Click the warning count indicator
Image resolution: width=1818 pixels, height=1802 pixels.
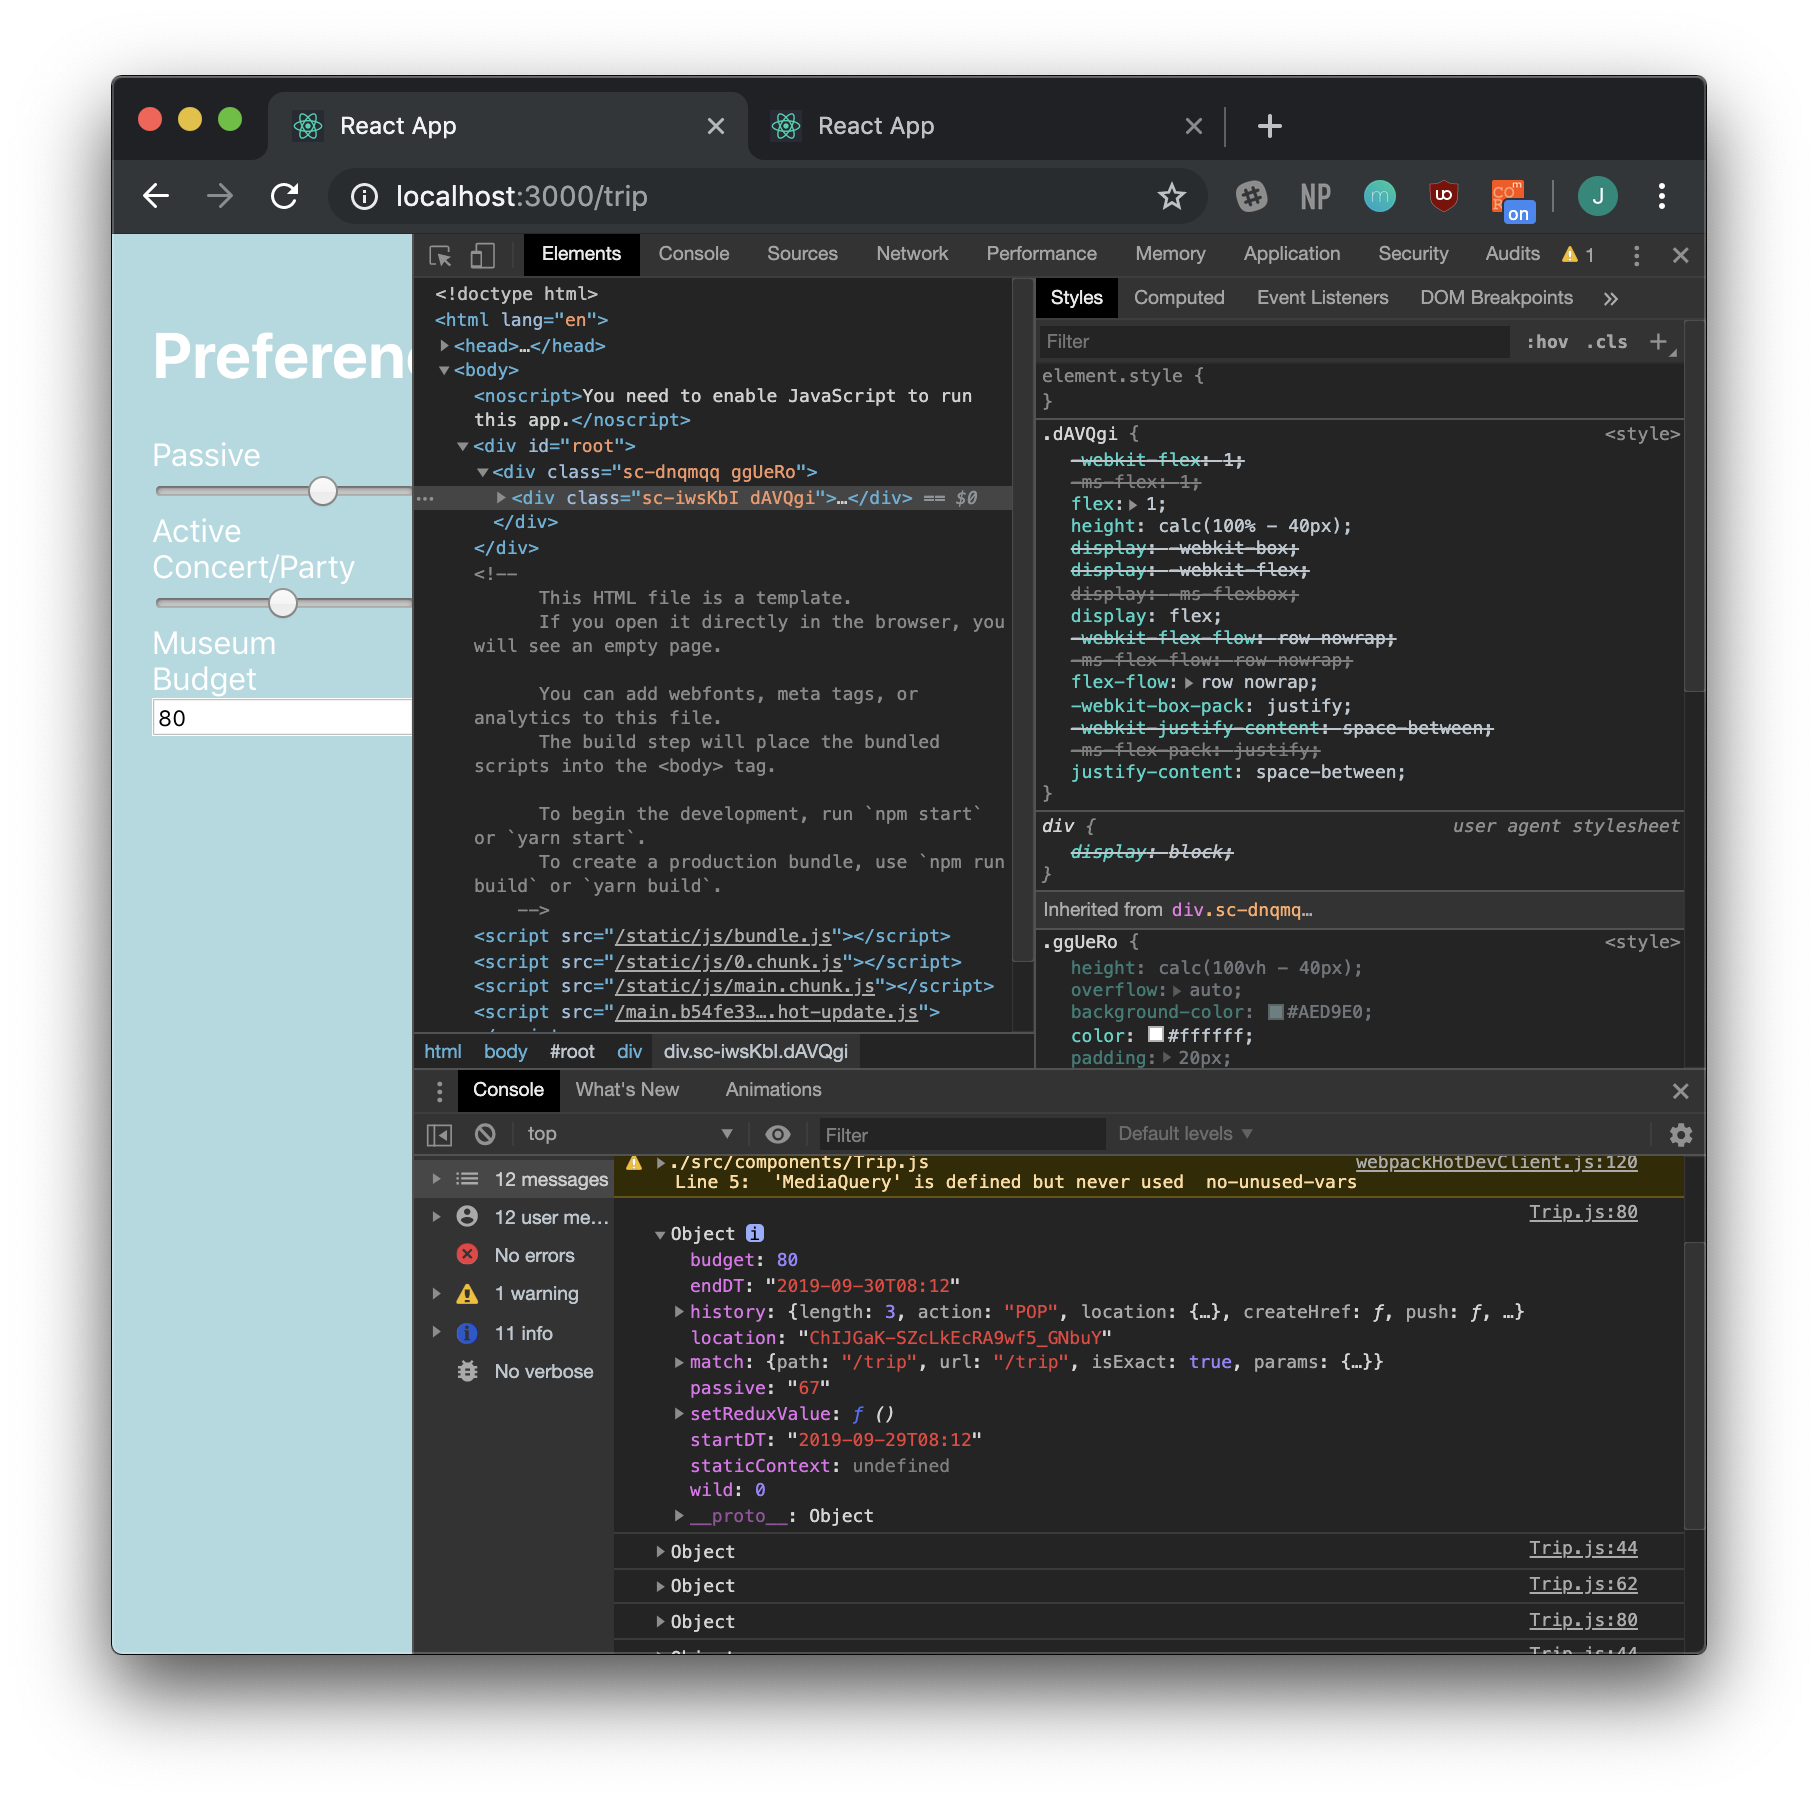click(1578, 255)
